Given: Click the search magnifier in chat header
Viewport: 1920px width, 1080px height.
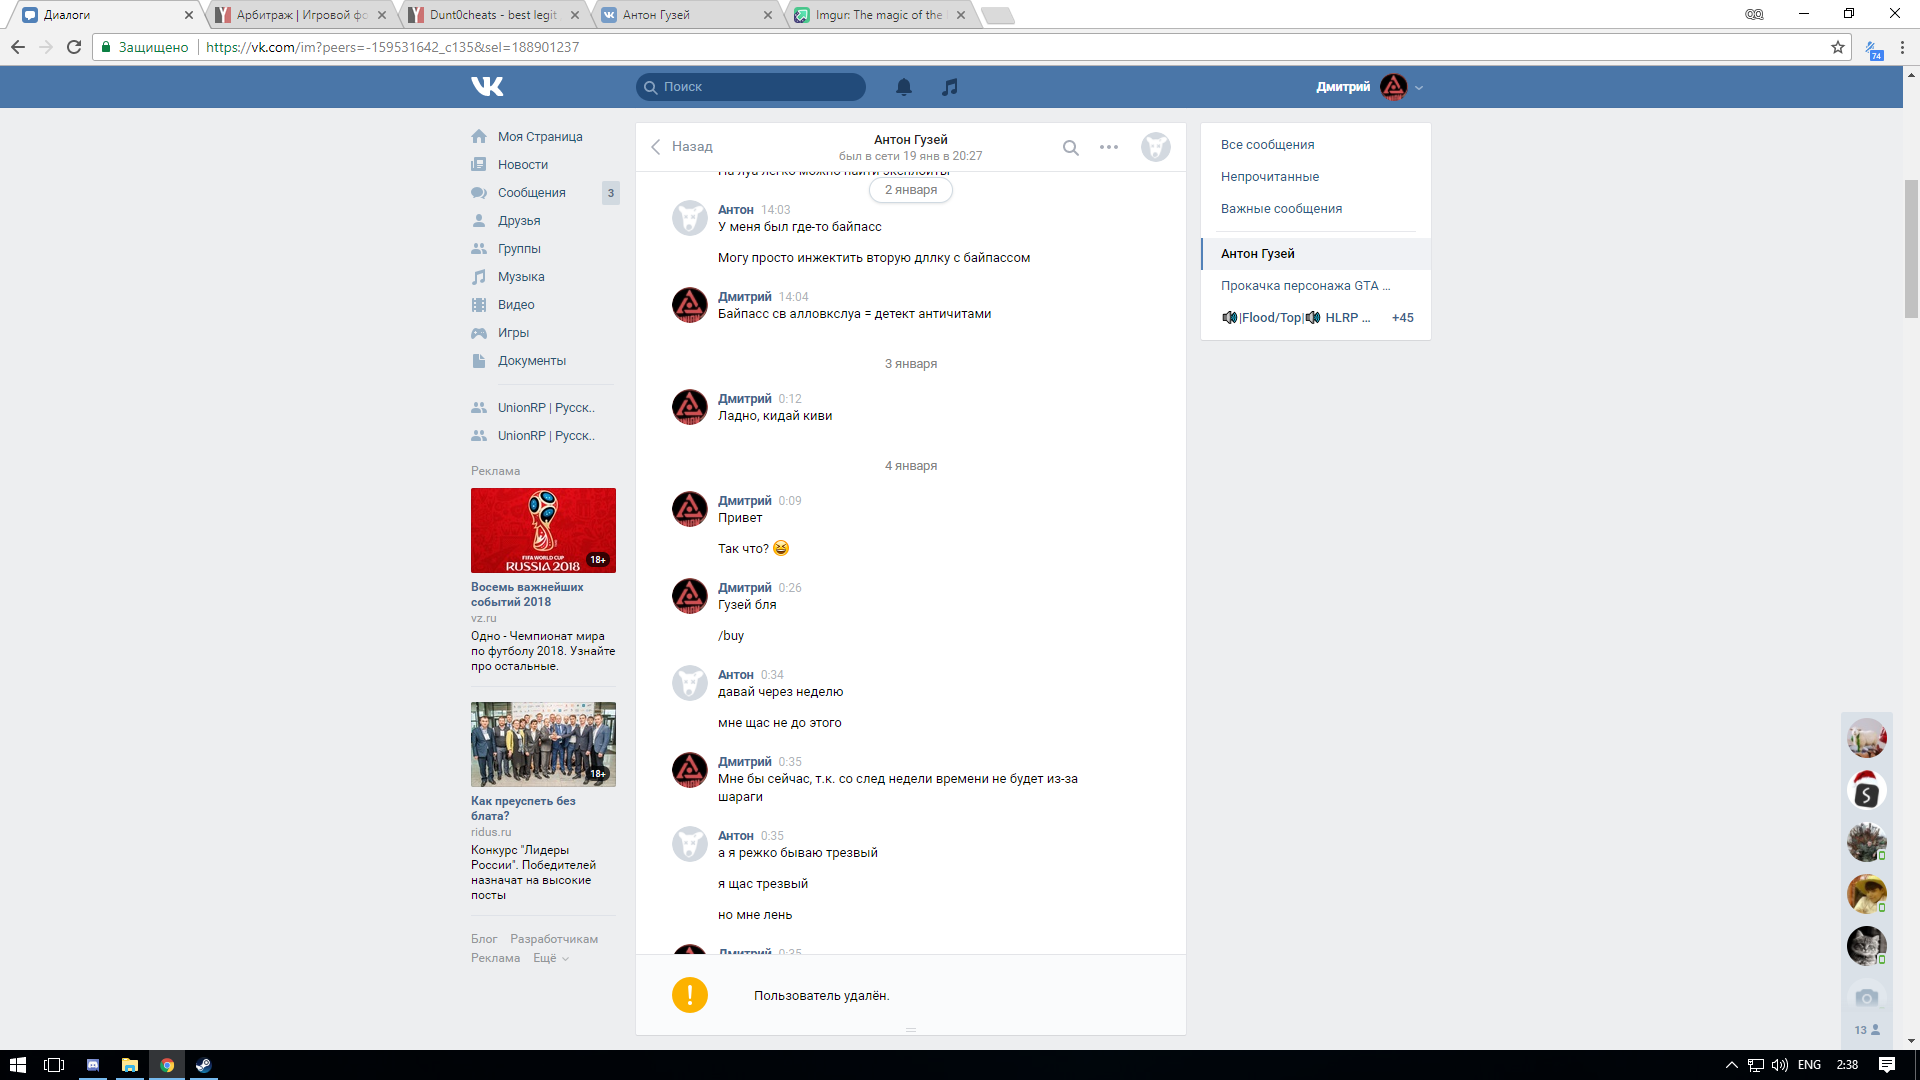Looking at the screenshot, I should (x=1071, y=148).
